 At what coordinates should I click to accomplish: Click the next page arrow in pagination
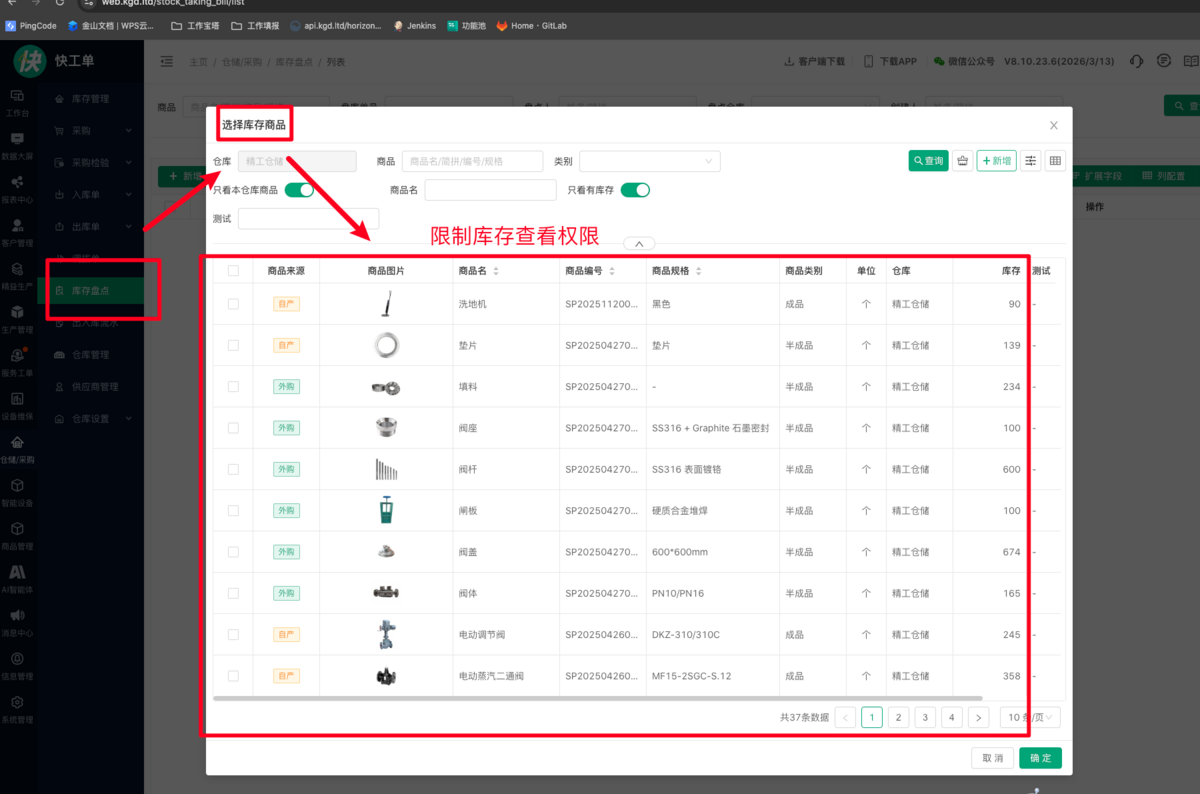[x=979, y=717]
